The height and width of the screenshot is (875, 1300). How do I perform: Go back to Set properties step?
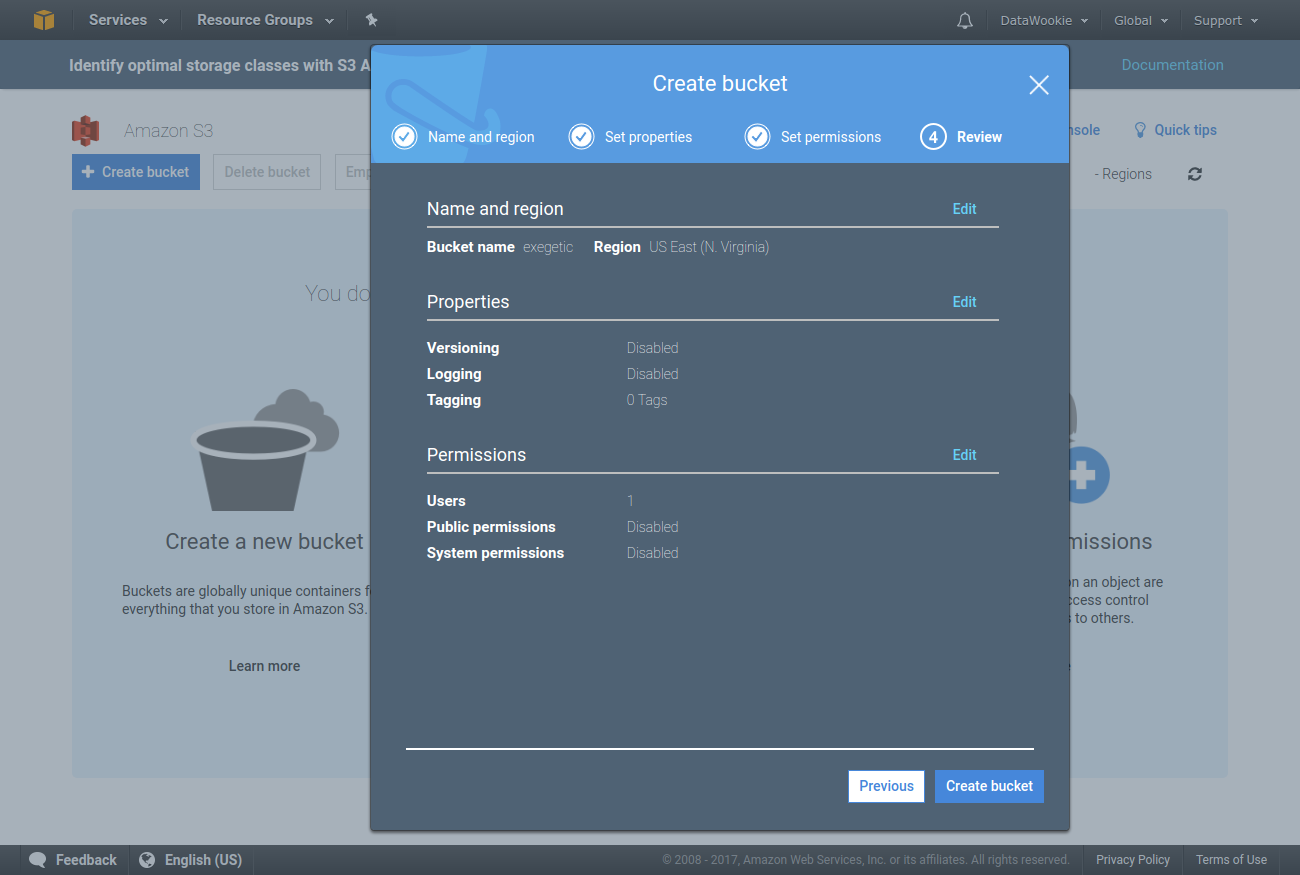click(x=631, y=137)
